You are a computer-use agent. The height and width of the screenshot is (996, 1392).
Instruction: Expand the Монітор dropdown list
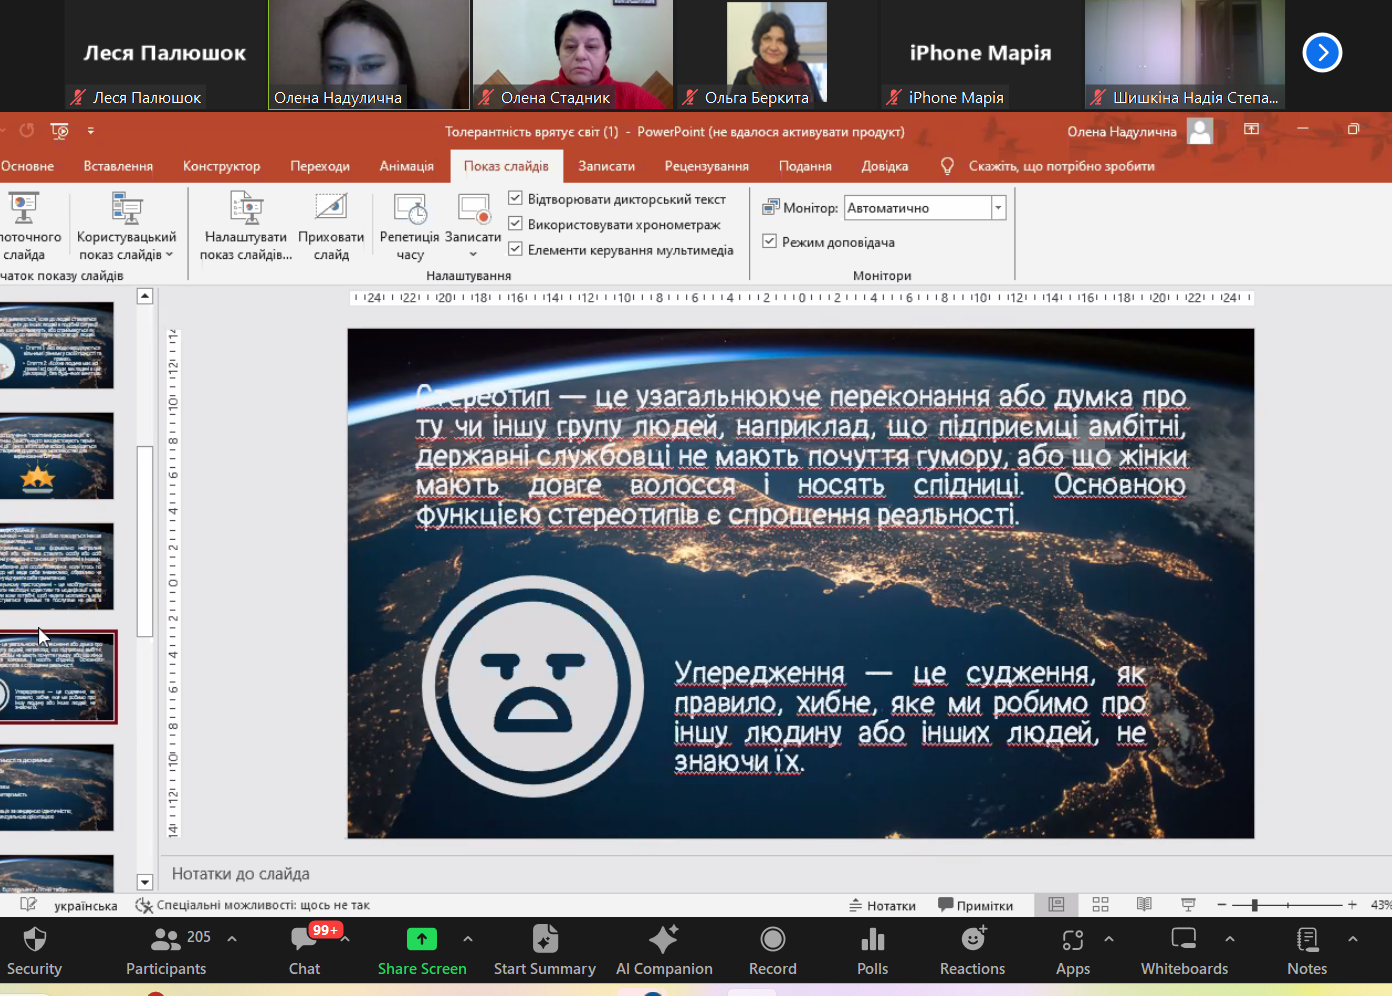pyautogui.click(x=997, y=208)
